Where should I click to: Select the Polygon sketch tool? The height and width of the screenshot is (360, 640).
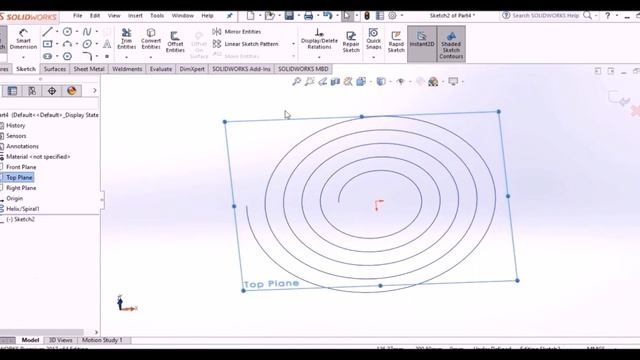(67, 56)
